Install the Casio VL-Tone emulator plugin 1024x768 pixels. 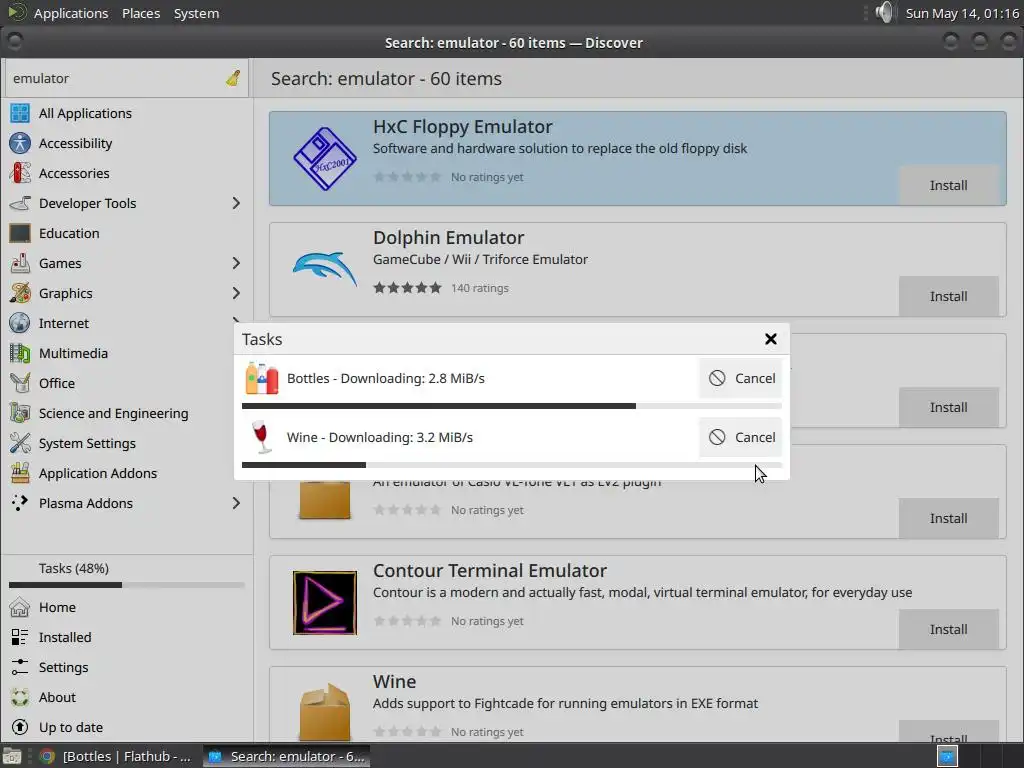[948, 519]
